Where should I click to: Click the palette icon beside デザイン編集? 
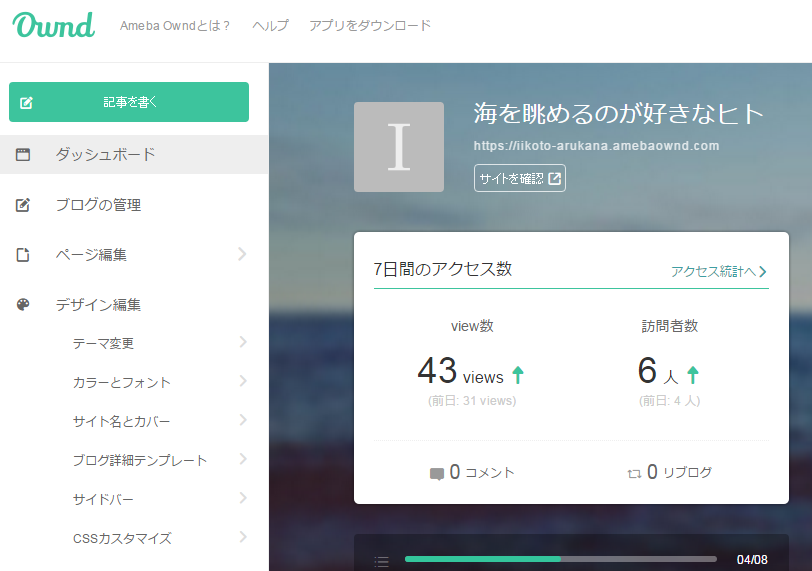pos(23,304)
